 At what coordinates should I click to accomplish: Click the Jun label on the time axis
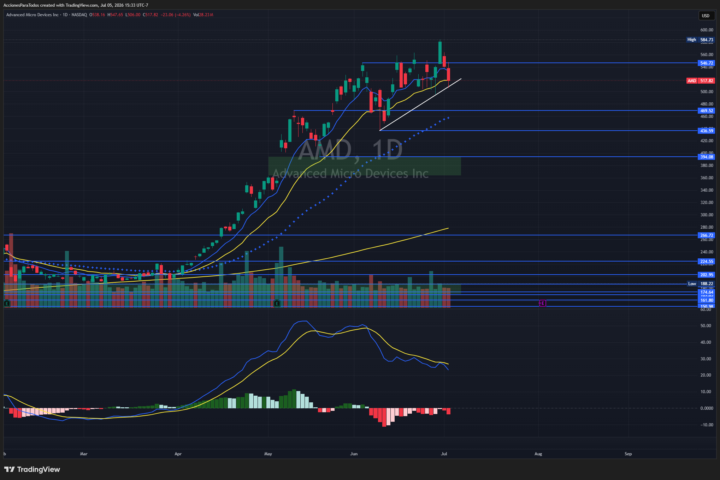(354, 454)
